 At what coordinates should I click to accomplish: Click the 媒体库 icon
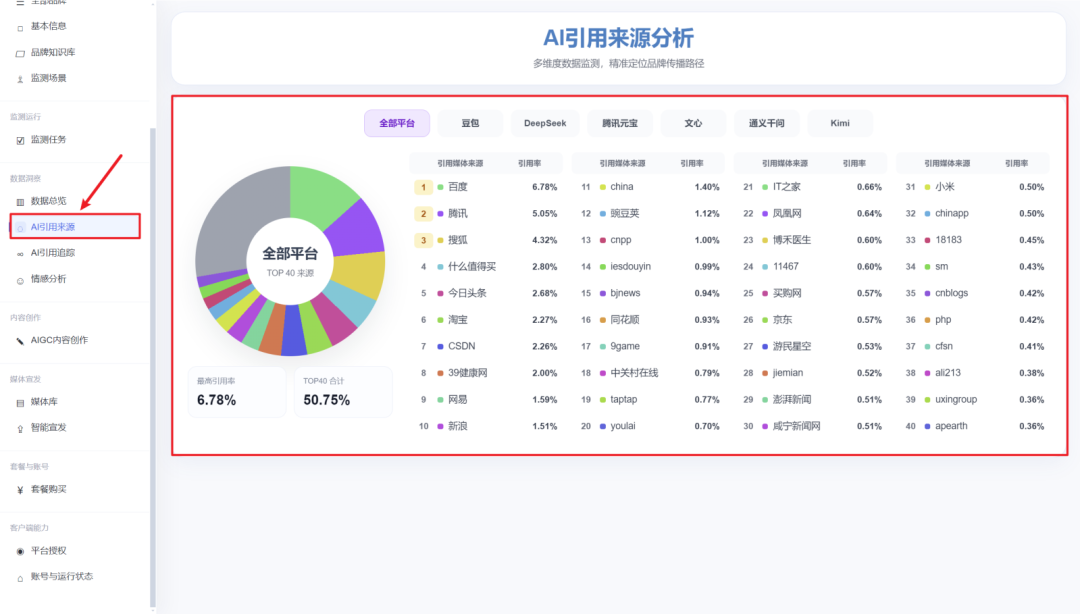[20, 402]
